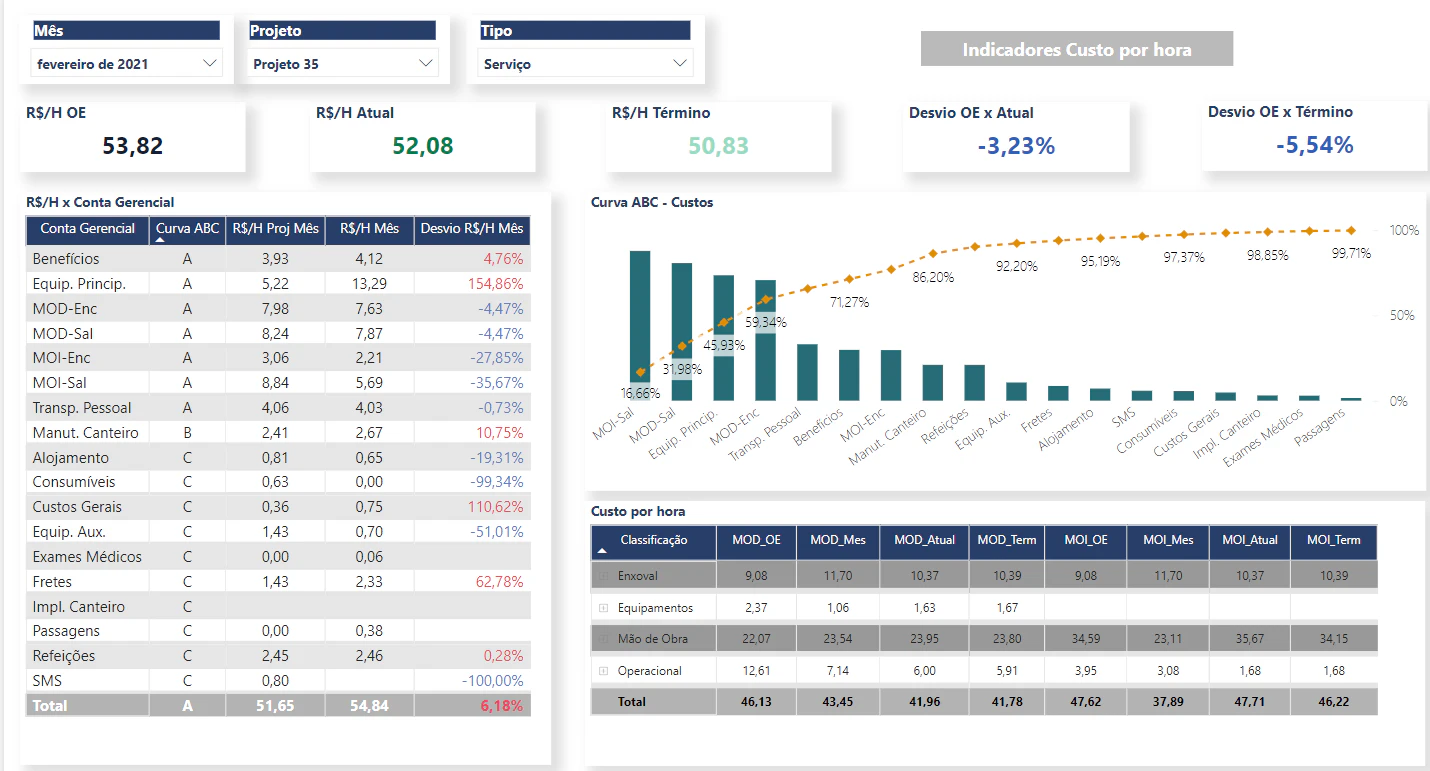Select the Transp. Pessoal bar in the chart
1430x771 pixels.
tap(807, 373)
